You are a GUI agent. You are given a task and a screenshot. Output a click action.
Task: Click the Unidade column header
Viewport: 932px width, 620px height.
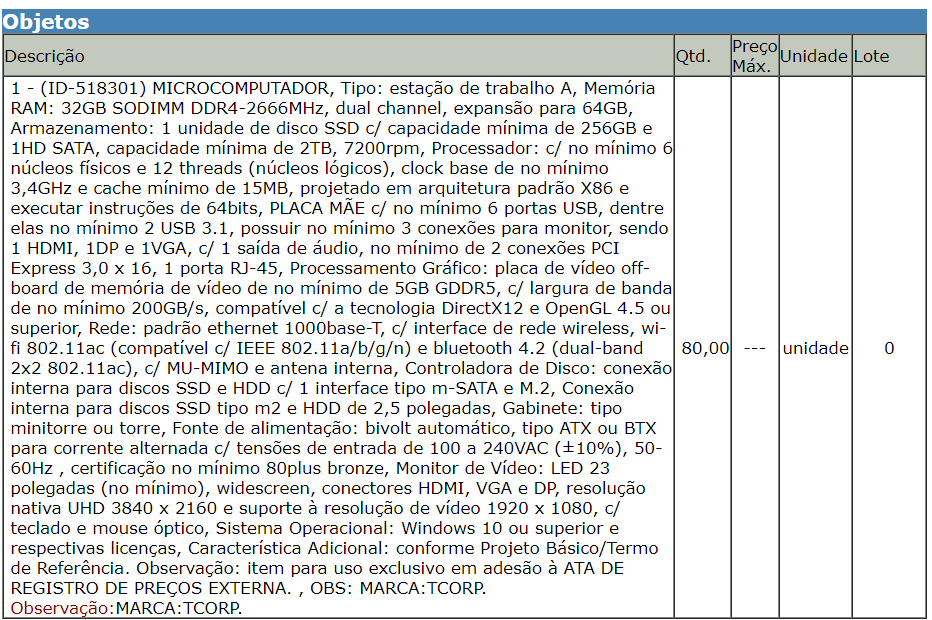(813, 57)
